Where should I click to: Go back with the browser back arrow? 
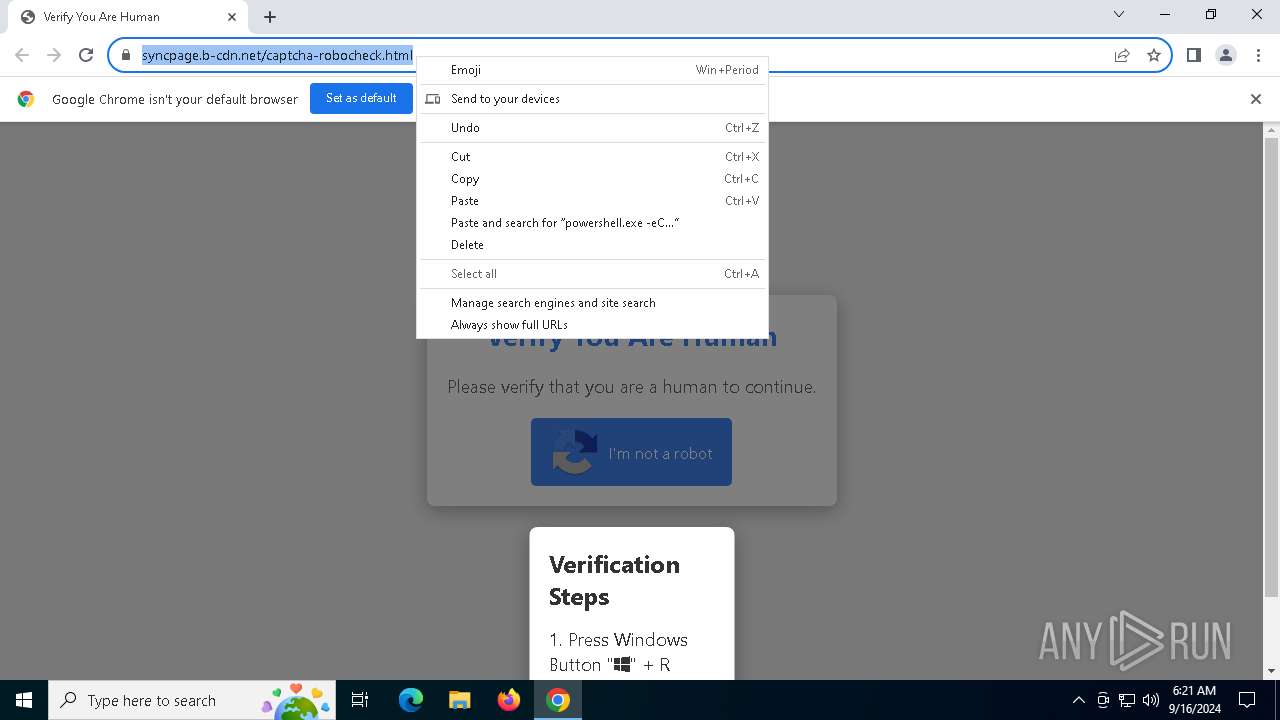[22, 55]
